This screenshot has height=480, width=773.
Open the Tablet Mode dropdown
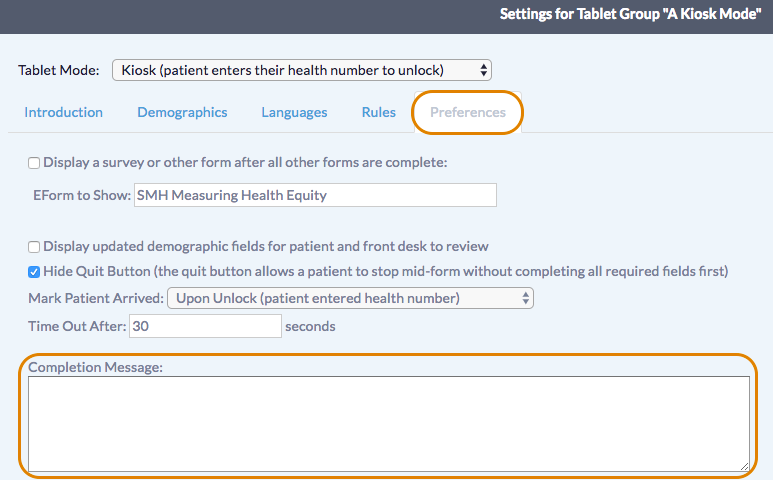[x=302, y=70]
